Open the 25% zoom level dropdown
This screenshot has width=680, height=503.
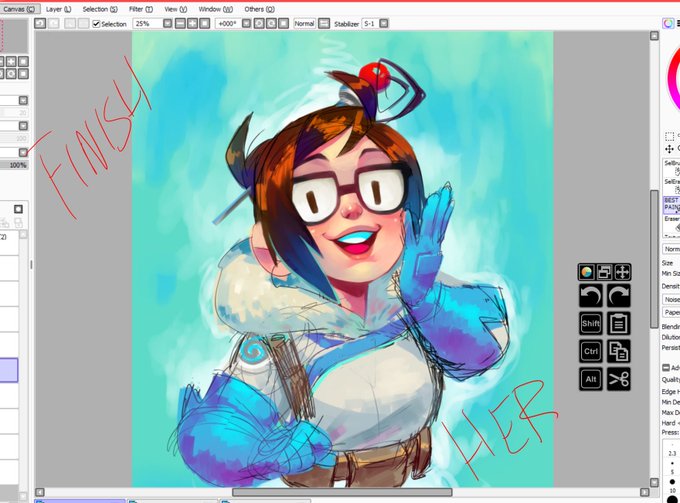tap(167, 23)
